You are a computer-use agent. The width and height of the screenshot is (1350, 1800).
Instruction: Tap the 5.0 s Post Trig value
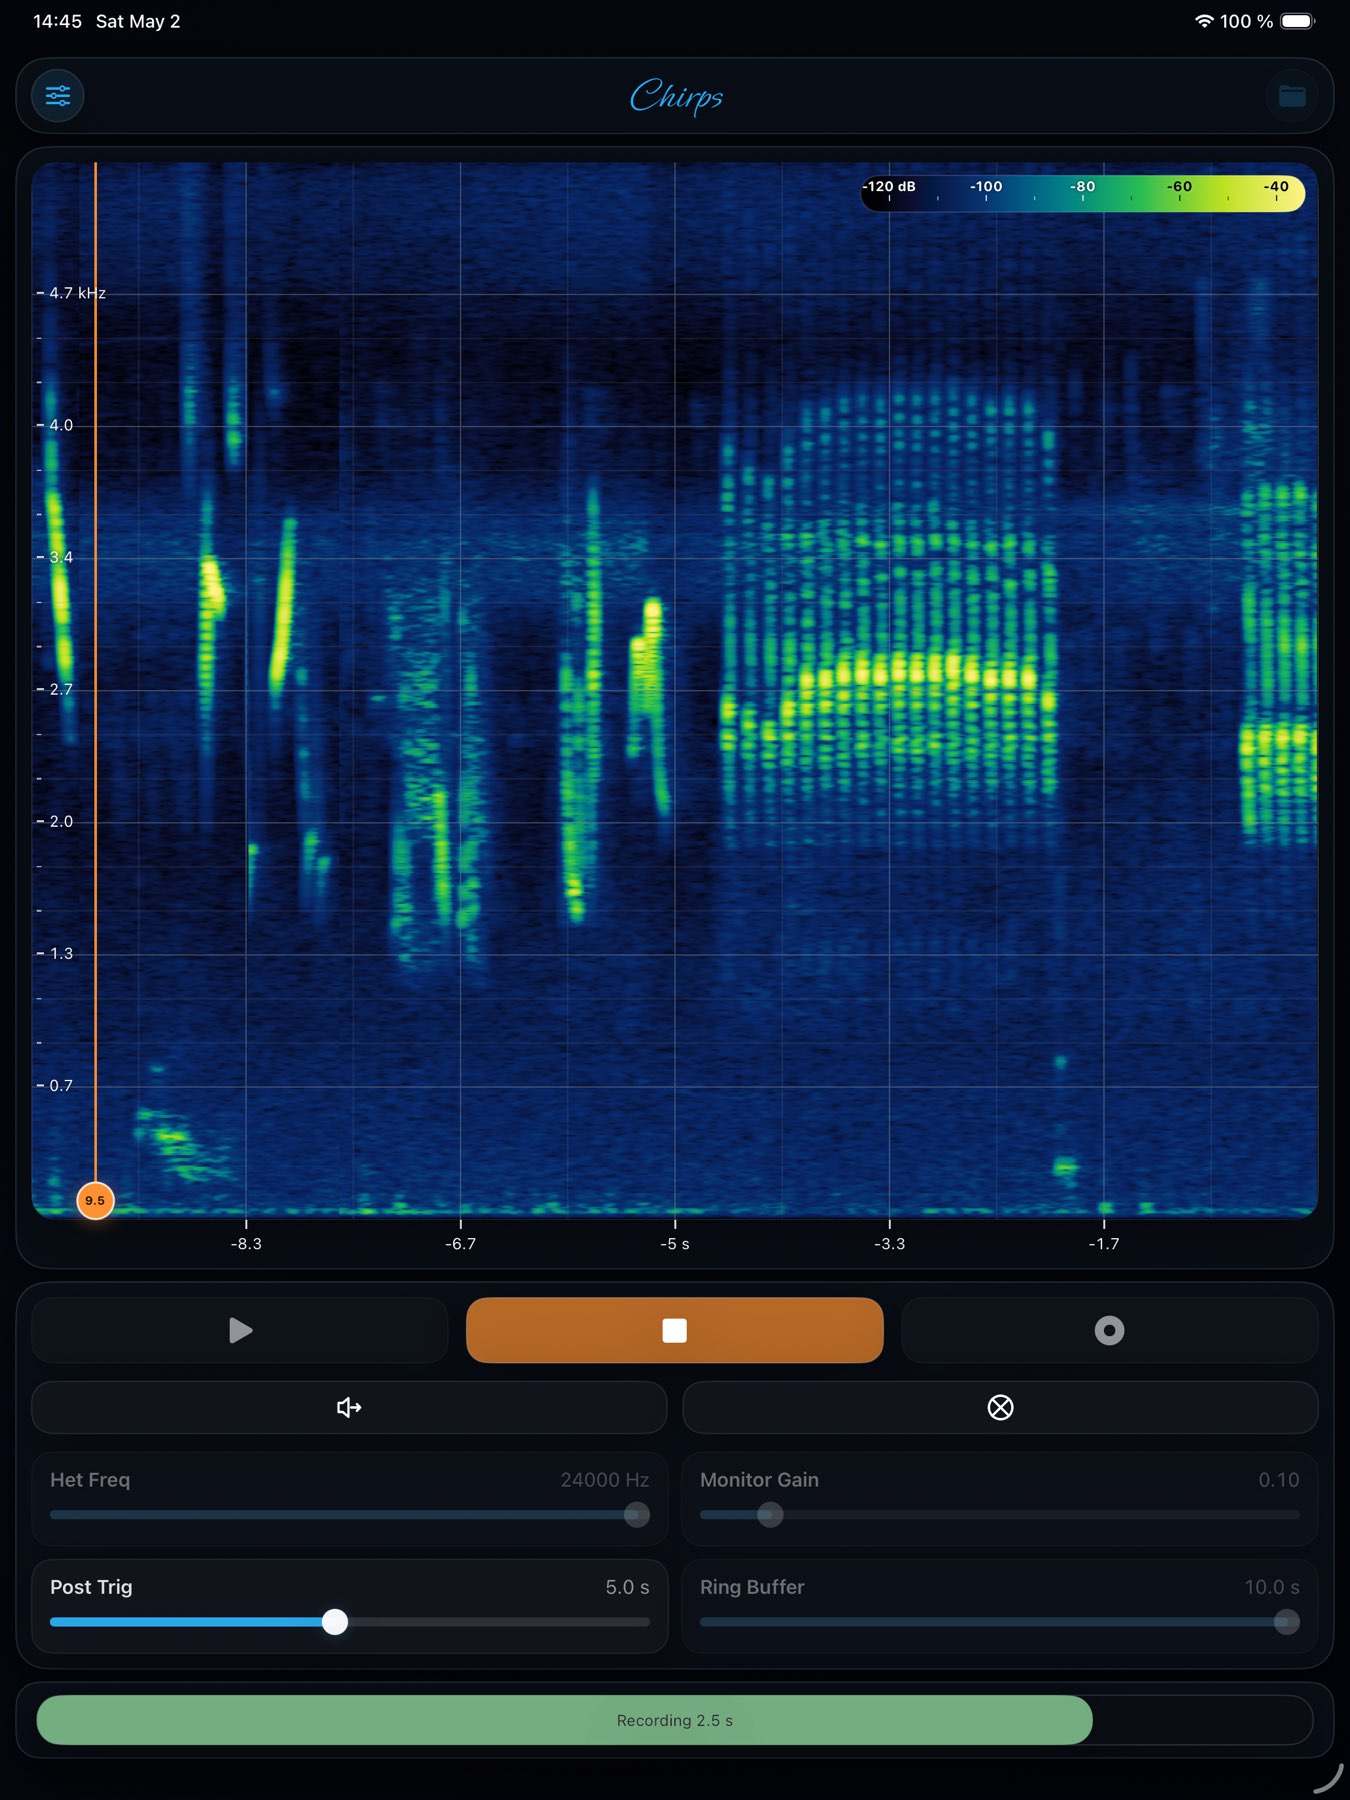click(627, 1587)
